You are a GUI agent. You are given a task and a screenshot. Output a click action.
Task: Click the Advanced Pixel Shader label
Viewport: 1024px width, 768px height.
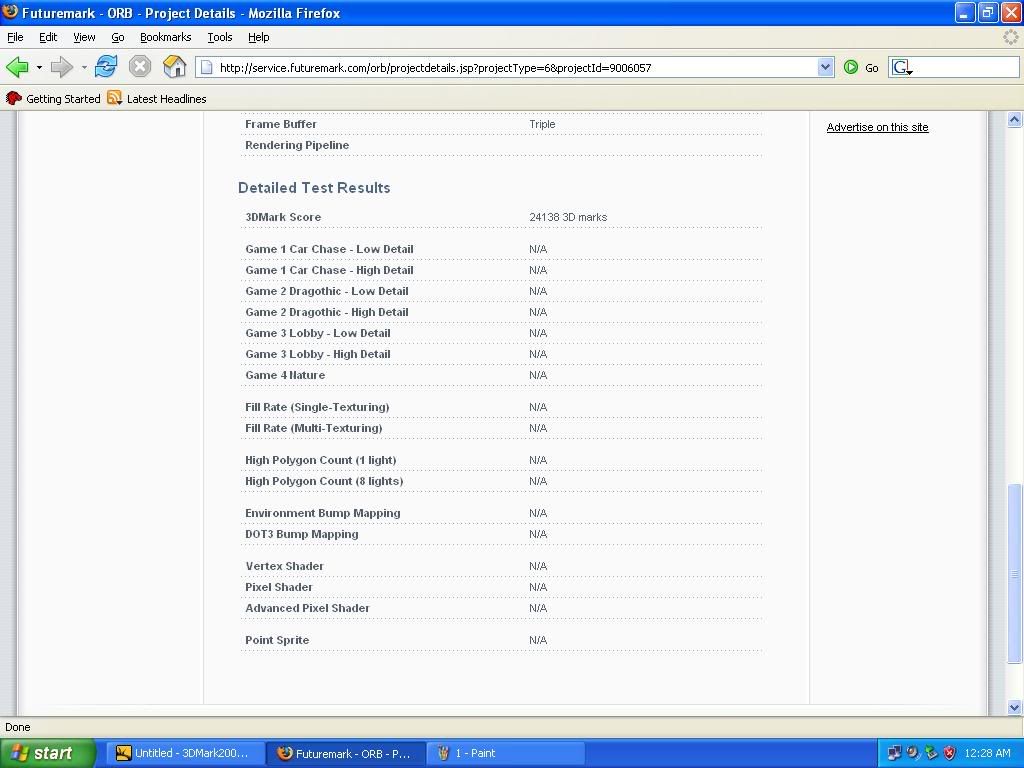click(x=307, y=607)
